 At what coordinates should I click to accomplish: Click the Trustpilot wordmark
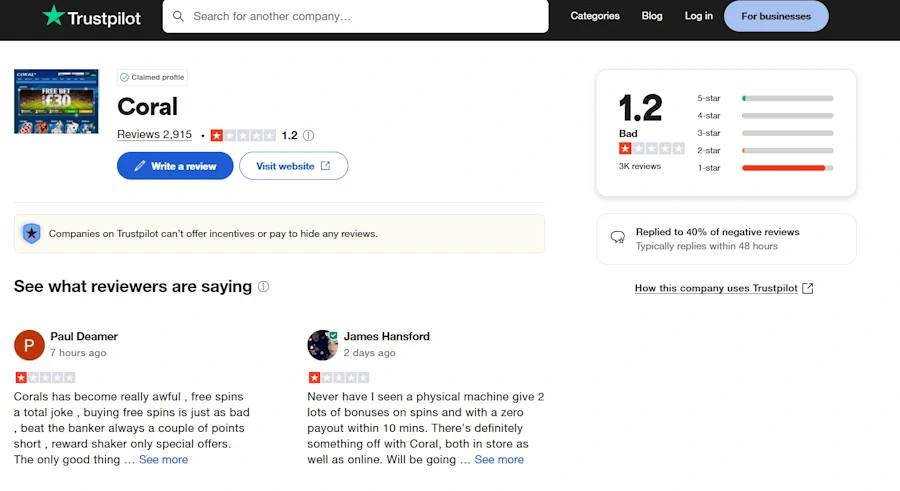pos(104,18)
